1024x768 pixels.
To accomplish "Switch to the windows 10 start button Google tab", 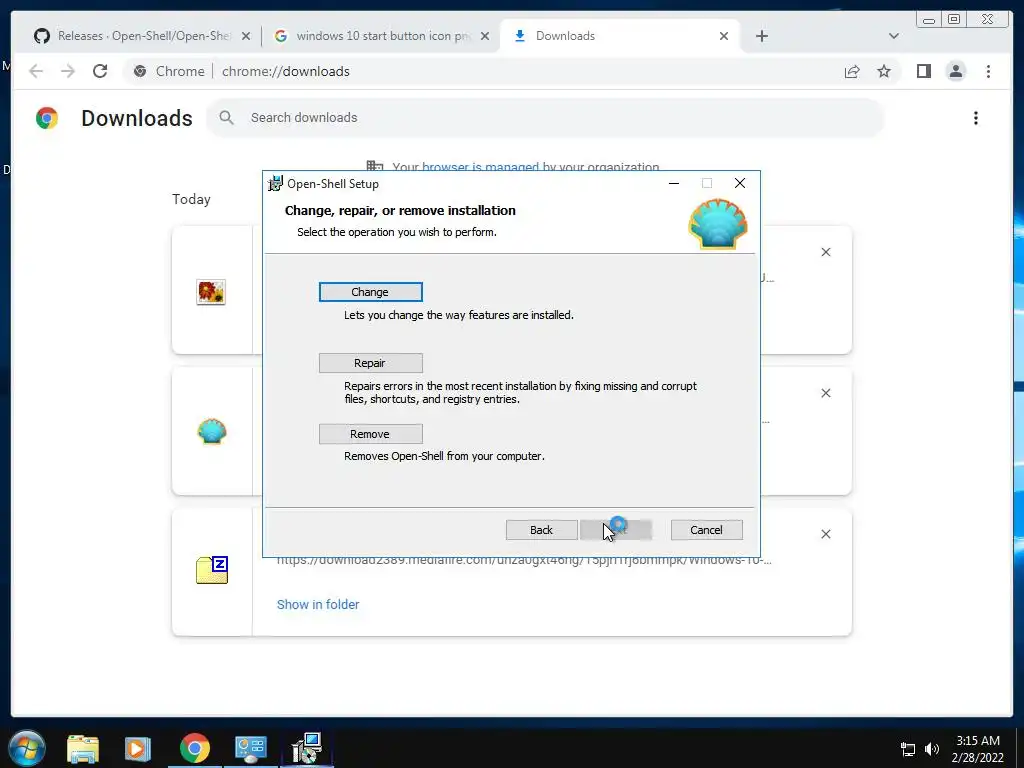I will click(x=382, y=36).
